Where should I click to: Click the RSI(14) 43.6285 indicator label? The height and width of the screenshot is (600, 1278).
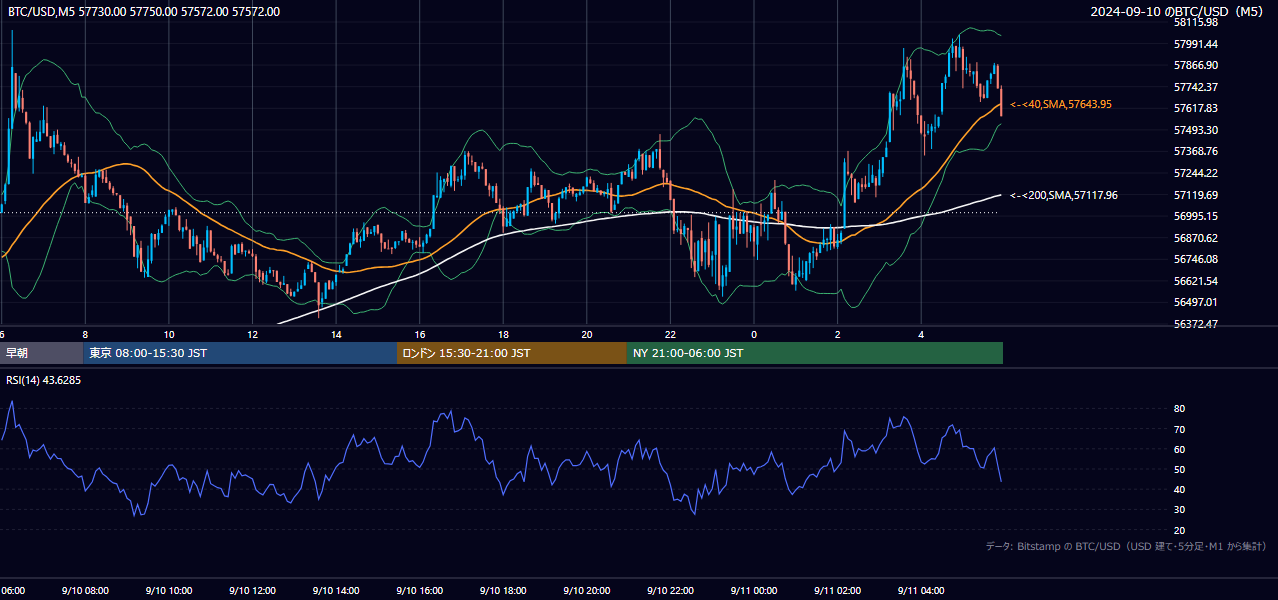[43, 380]
